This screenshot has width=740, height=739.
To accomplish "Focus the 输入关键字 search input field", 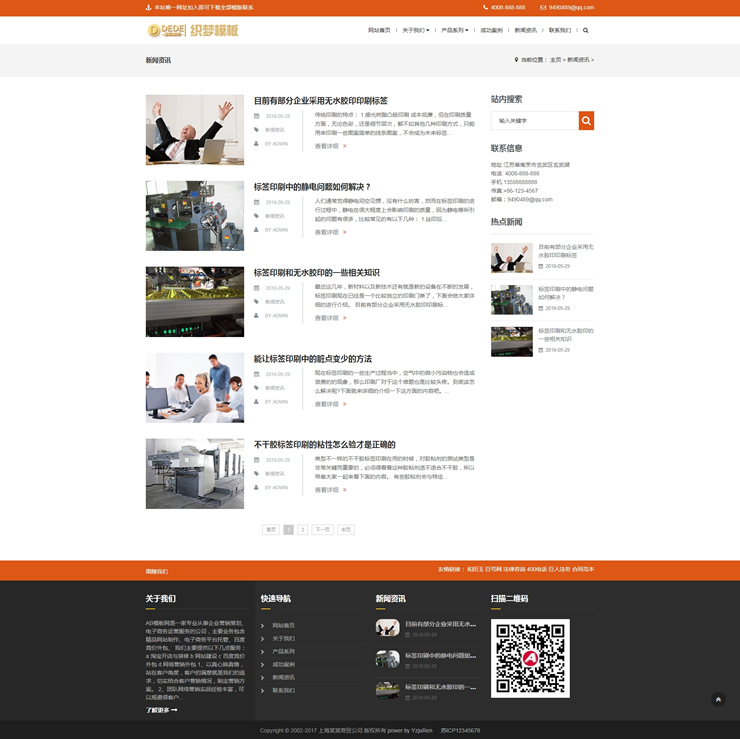I will [535, 121].
